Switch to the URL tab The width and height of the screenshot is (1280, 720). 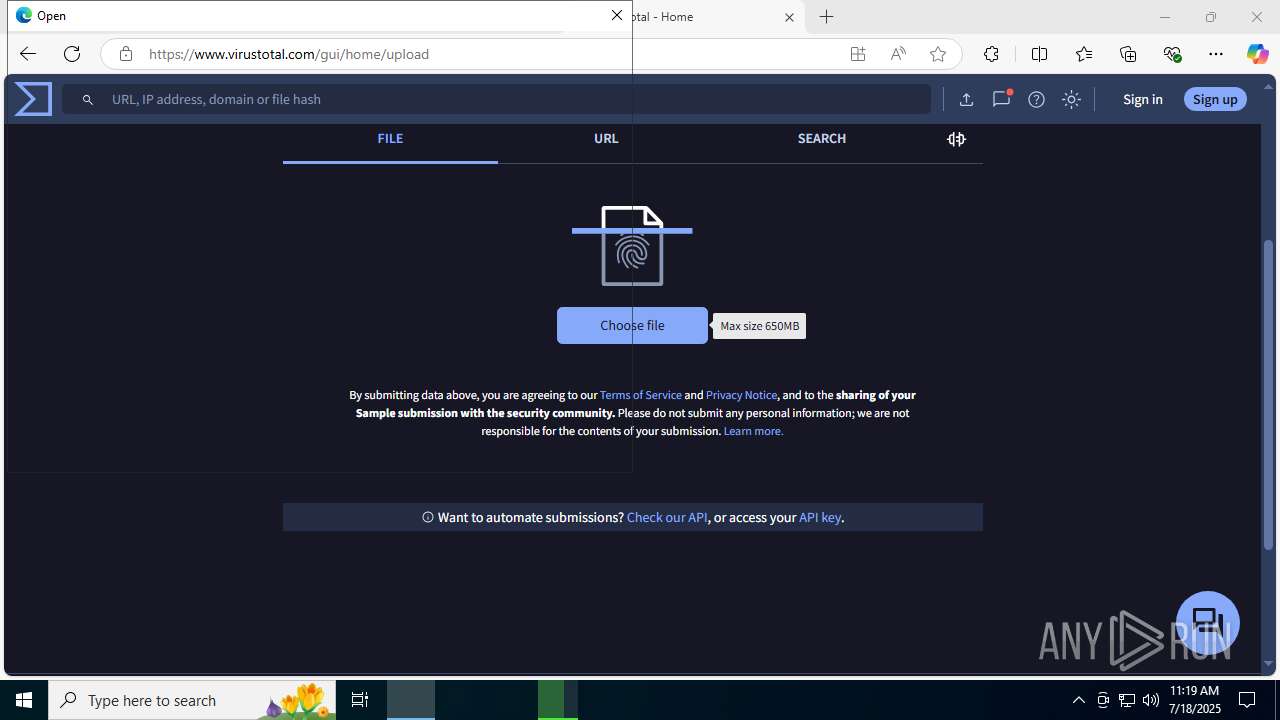(x=606, y=139)
